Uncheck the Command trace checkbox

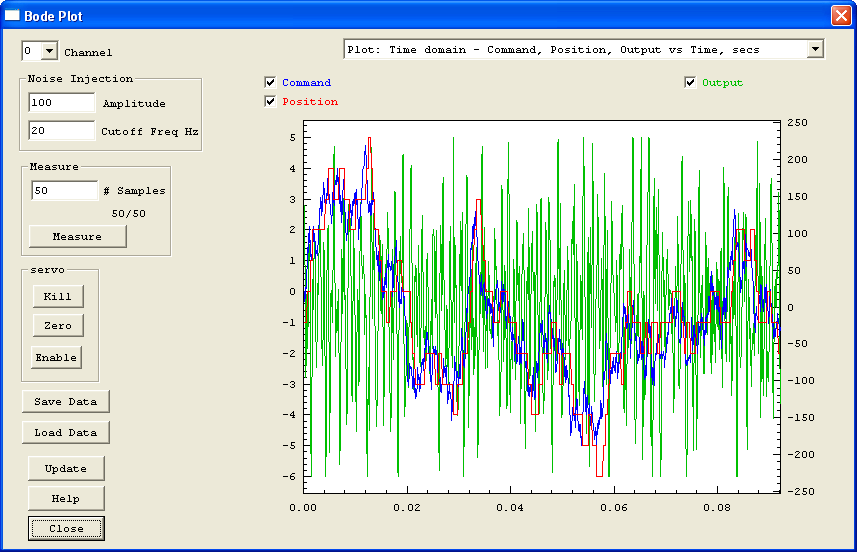[270, 83]
